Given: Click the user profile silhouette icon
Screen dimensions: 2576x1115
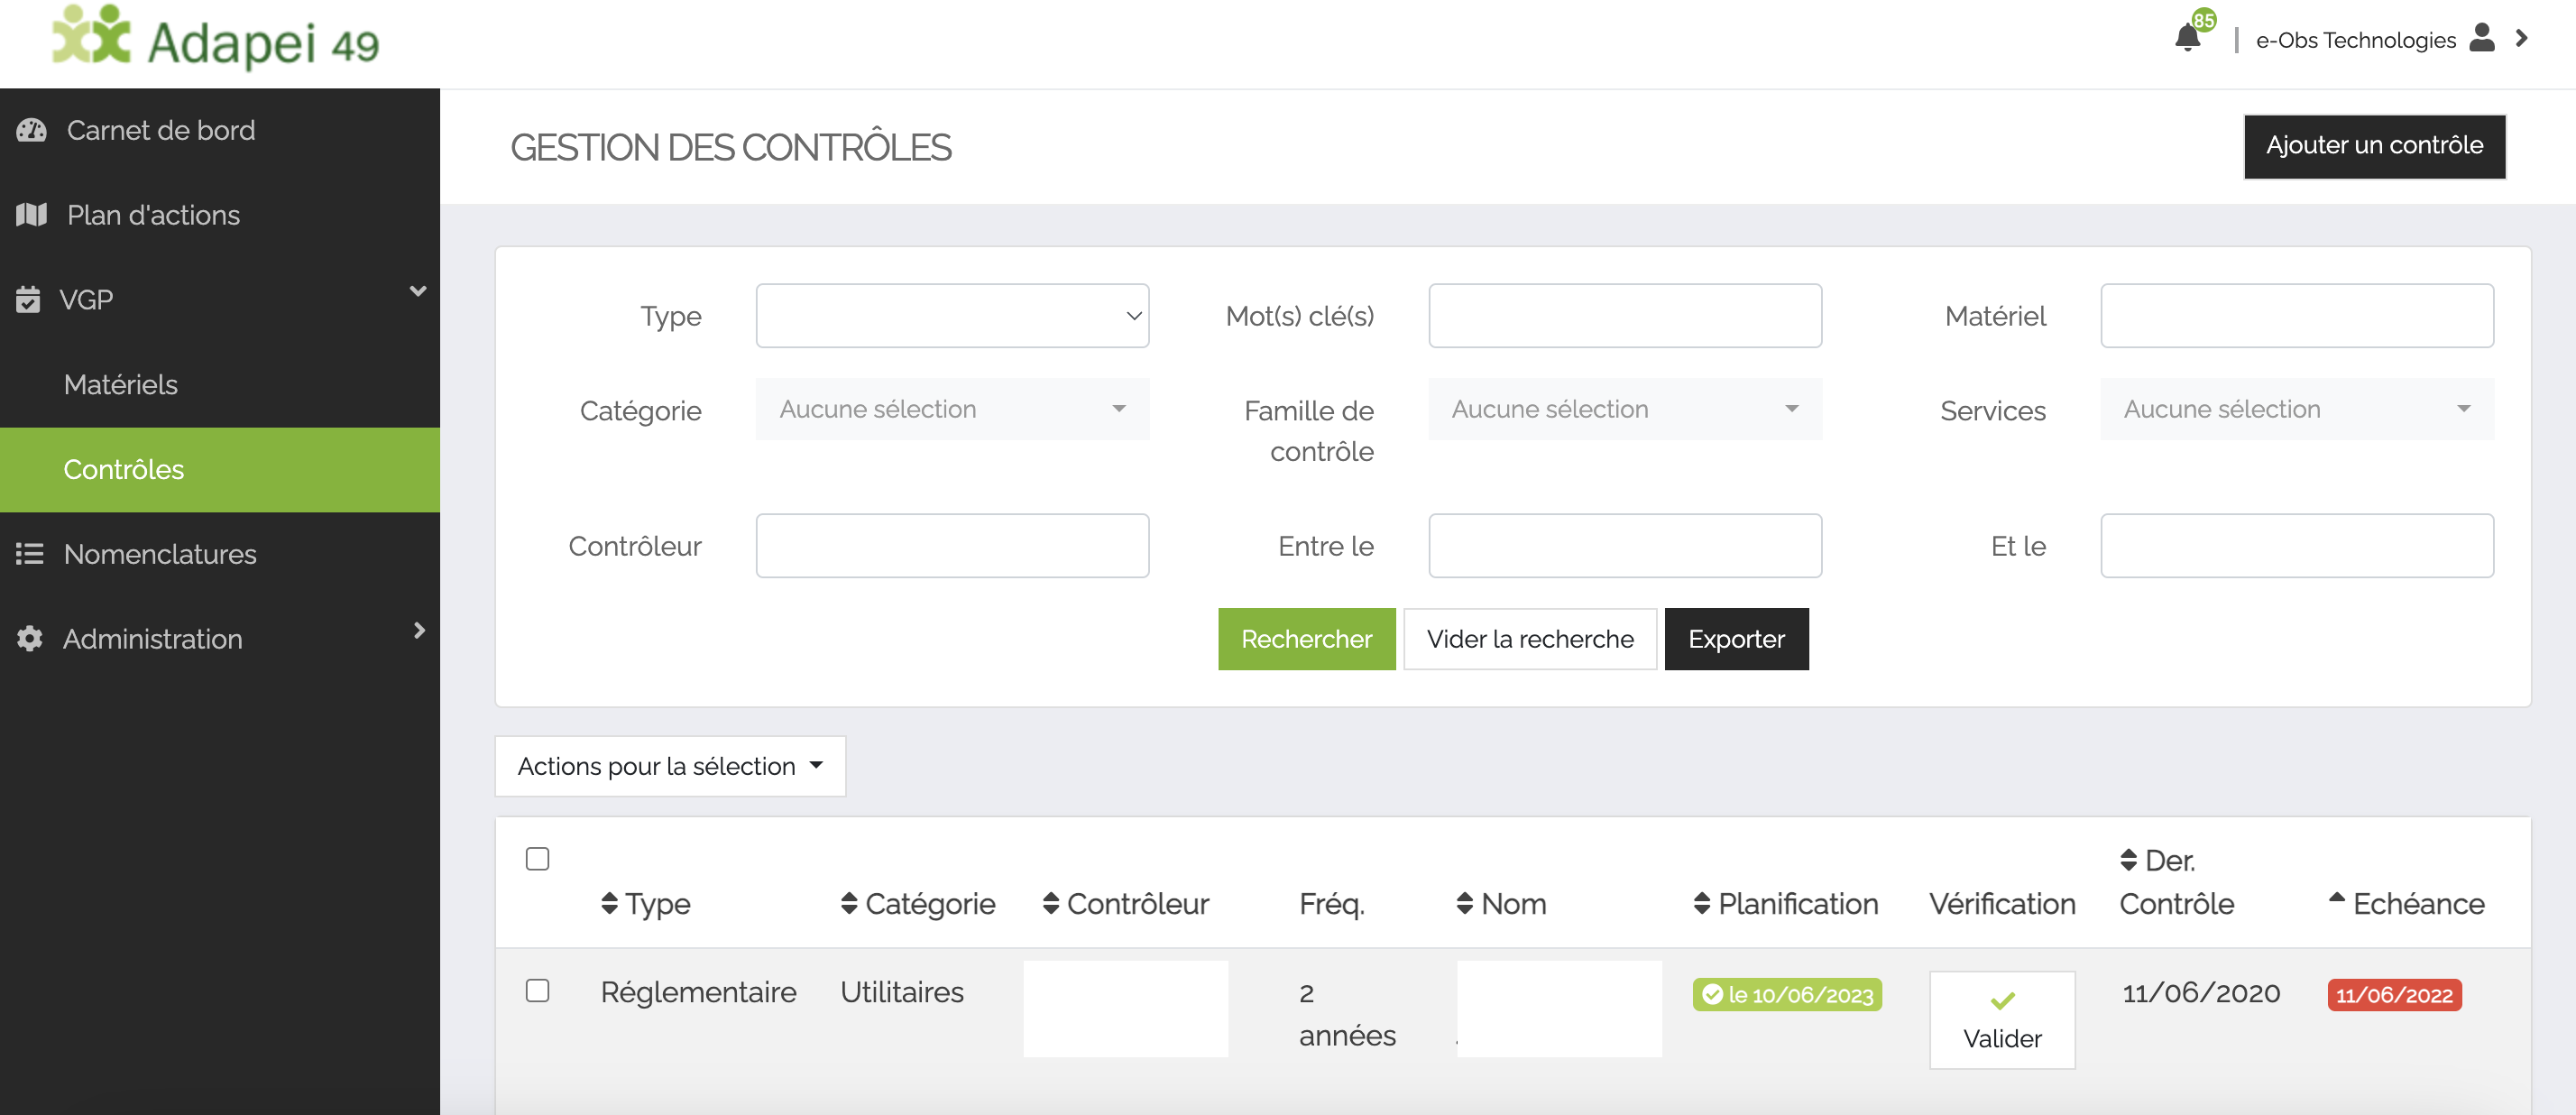Looking at the screenshot, I should point(2482,38).
